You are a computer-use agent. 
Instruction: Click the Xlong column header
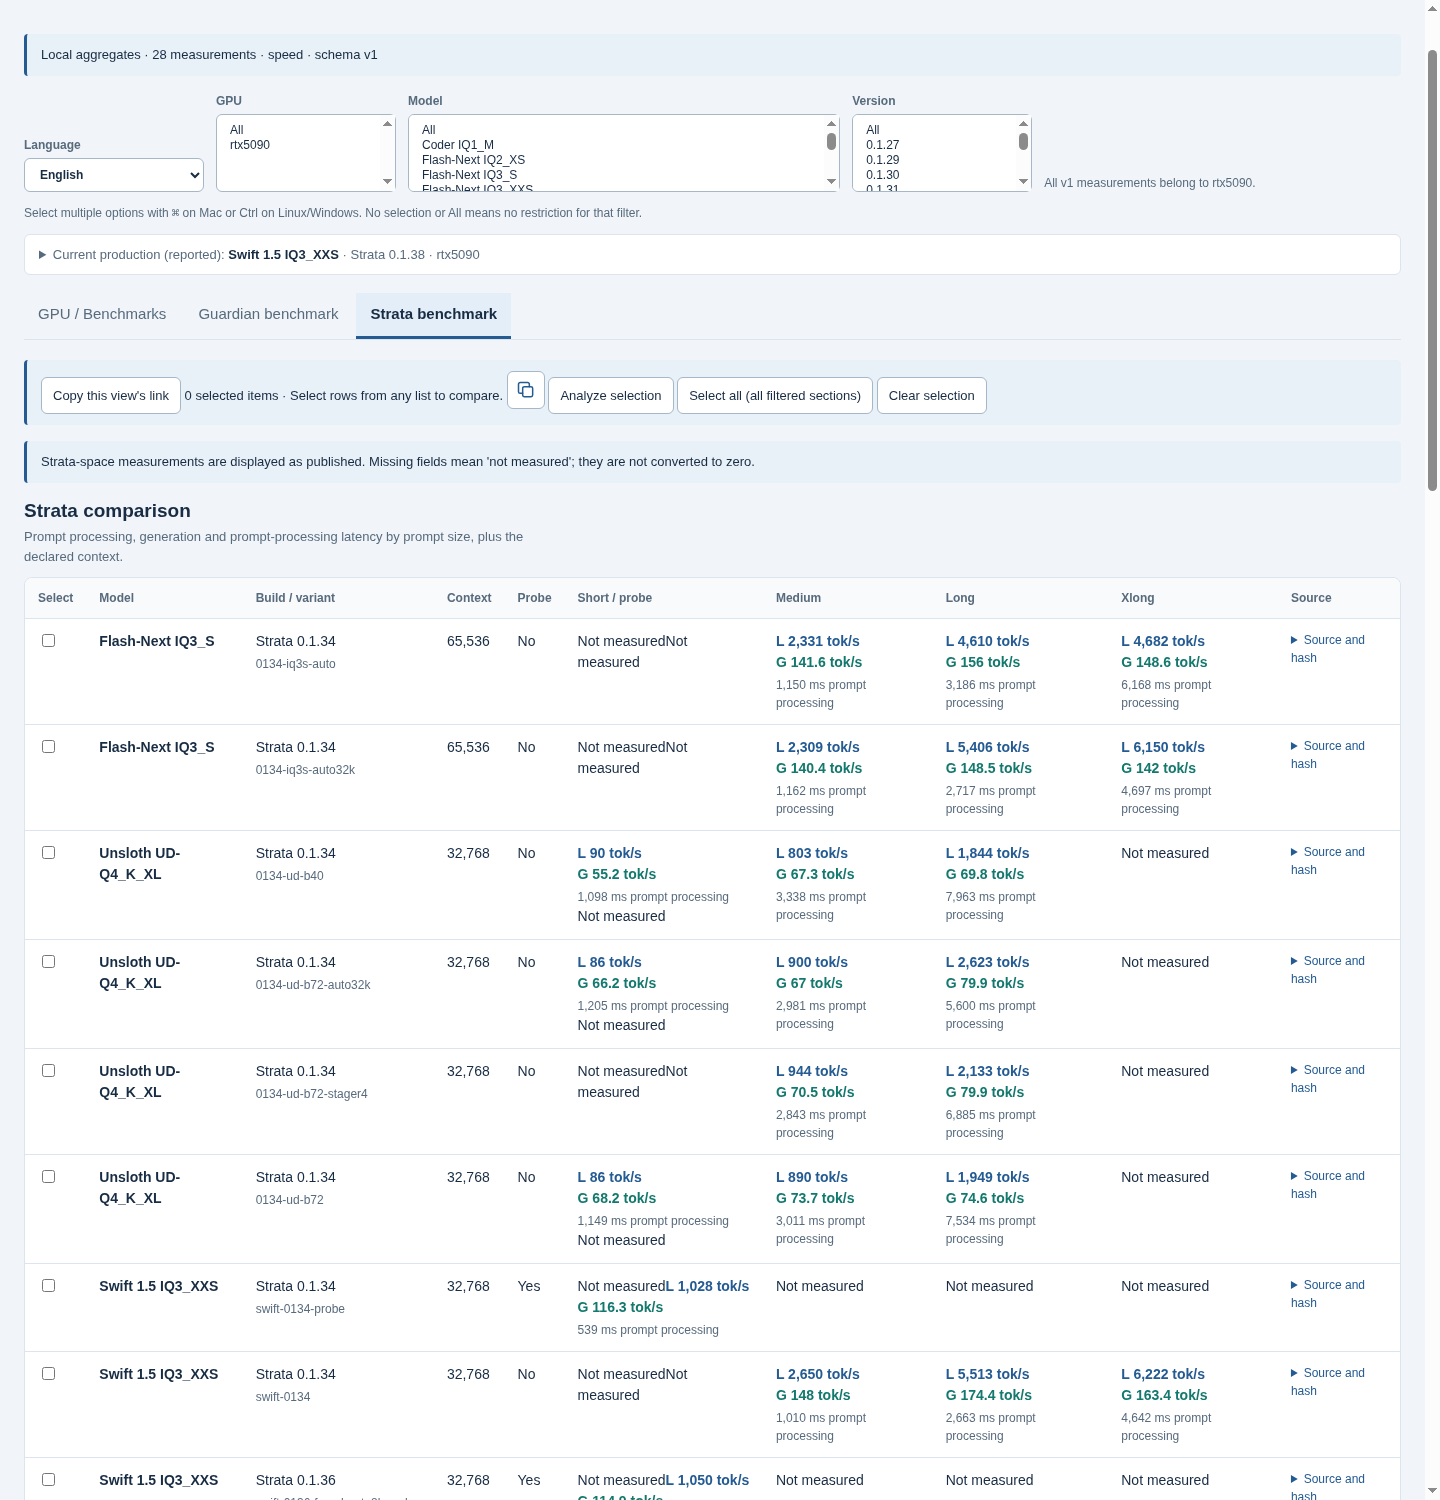[x=1138, y=598]
